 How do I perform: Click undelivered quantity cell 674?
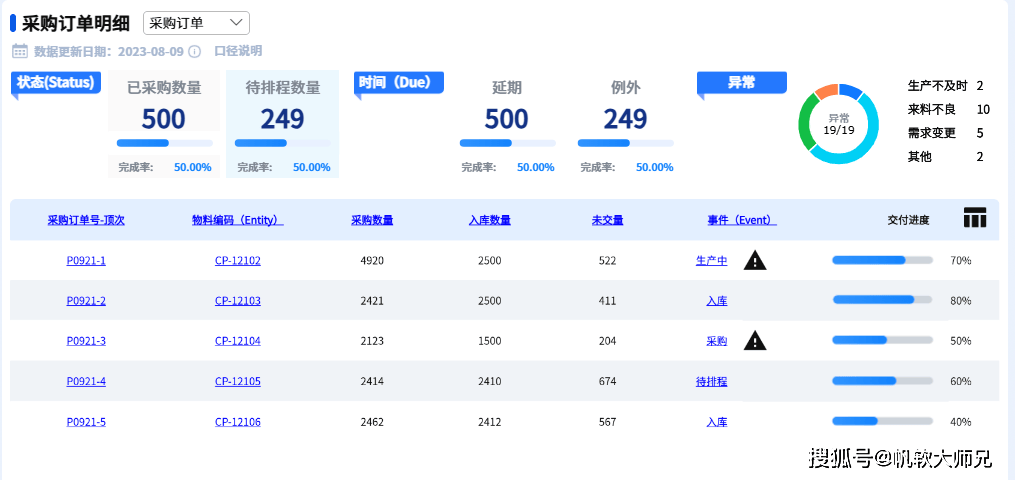(607, 382)
